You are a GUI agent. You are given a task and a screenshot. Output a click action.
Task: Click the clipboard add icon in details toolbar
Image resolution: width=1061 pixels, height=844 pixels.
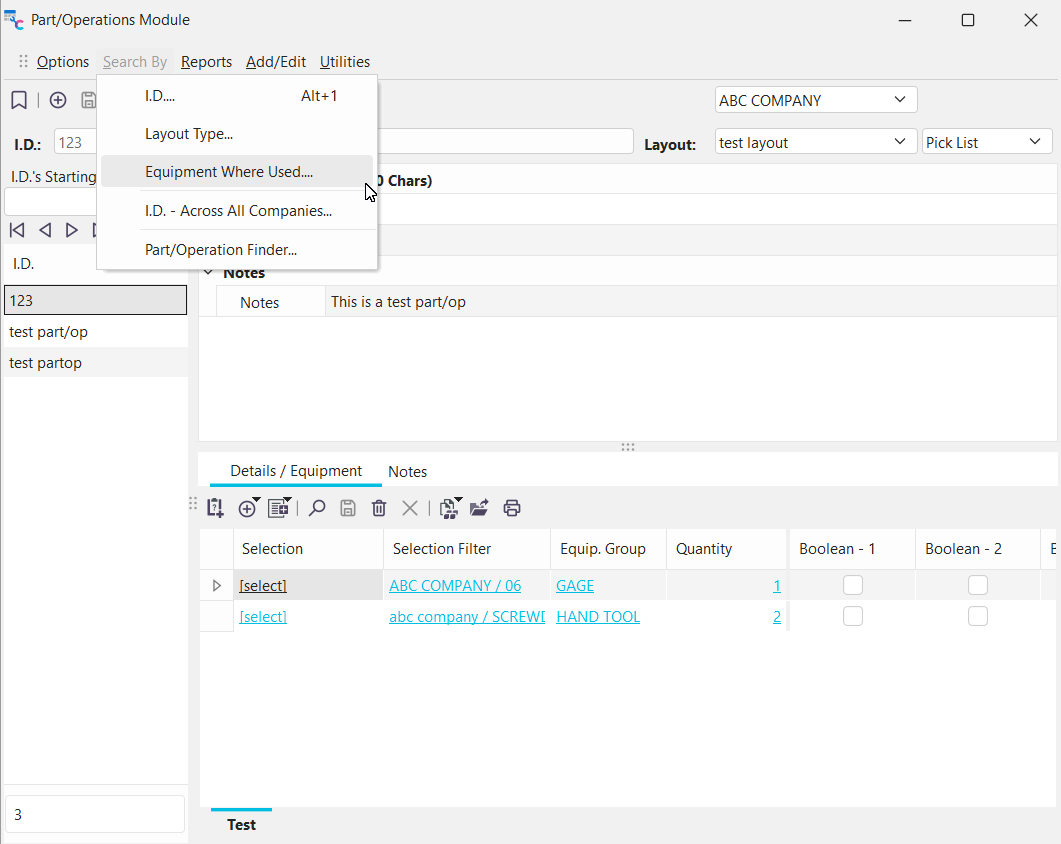click(x=215, y=508)
